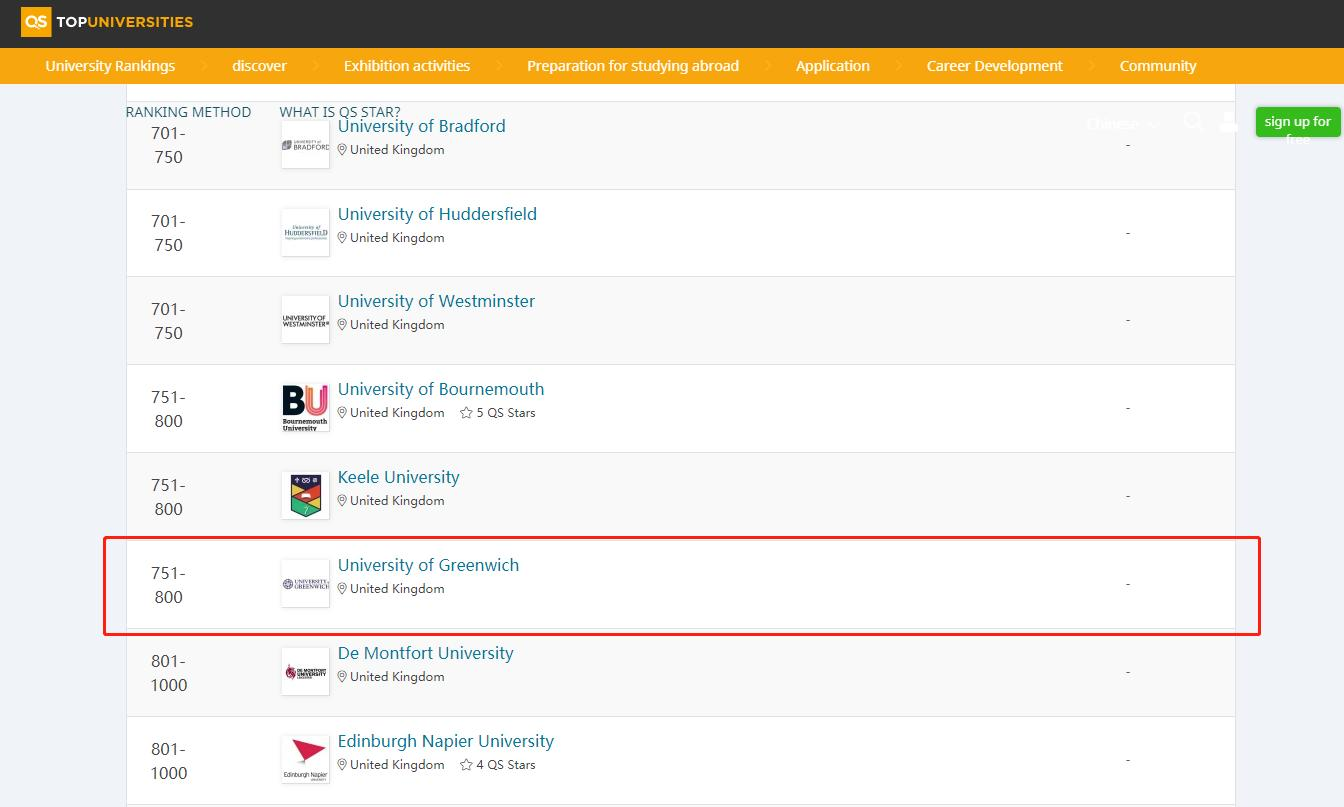This screenshot has width=1344, height=807.
Task: Click the De Montfort University logo
Action: click(305, 671)
